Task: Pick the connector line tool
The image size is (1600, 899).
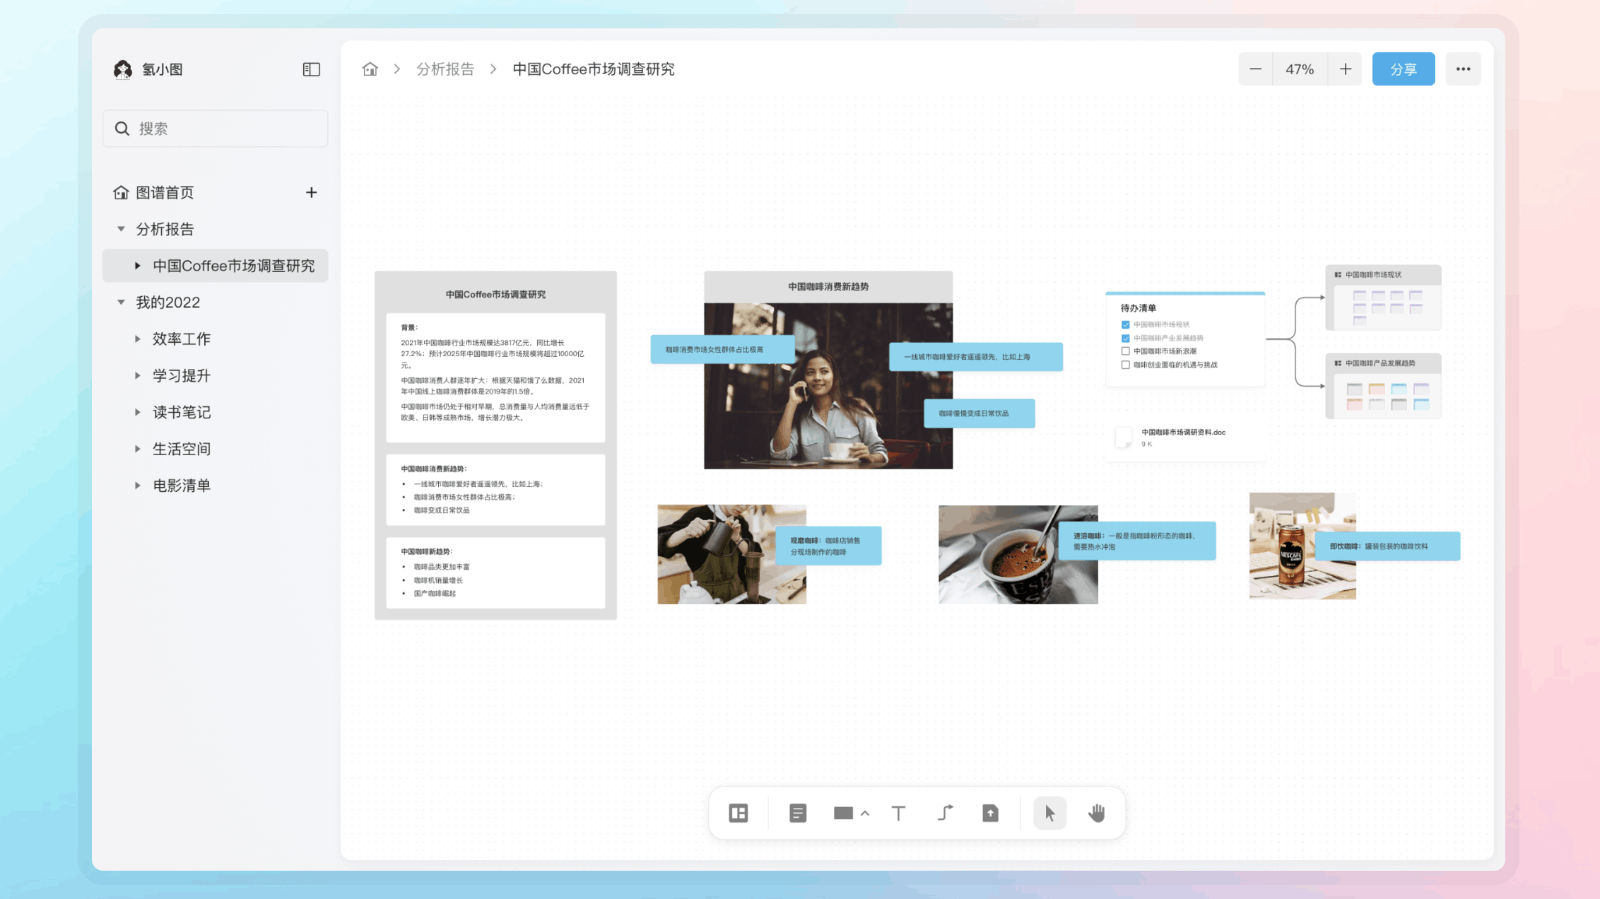Action: [x=945, y=813]
